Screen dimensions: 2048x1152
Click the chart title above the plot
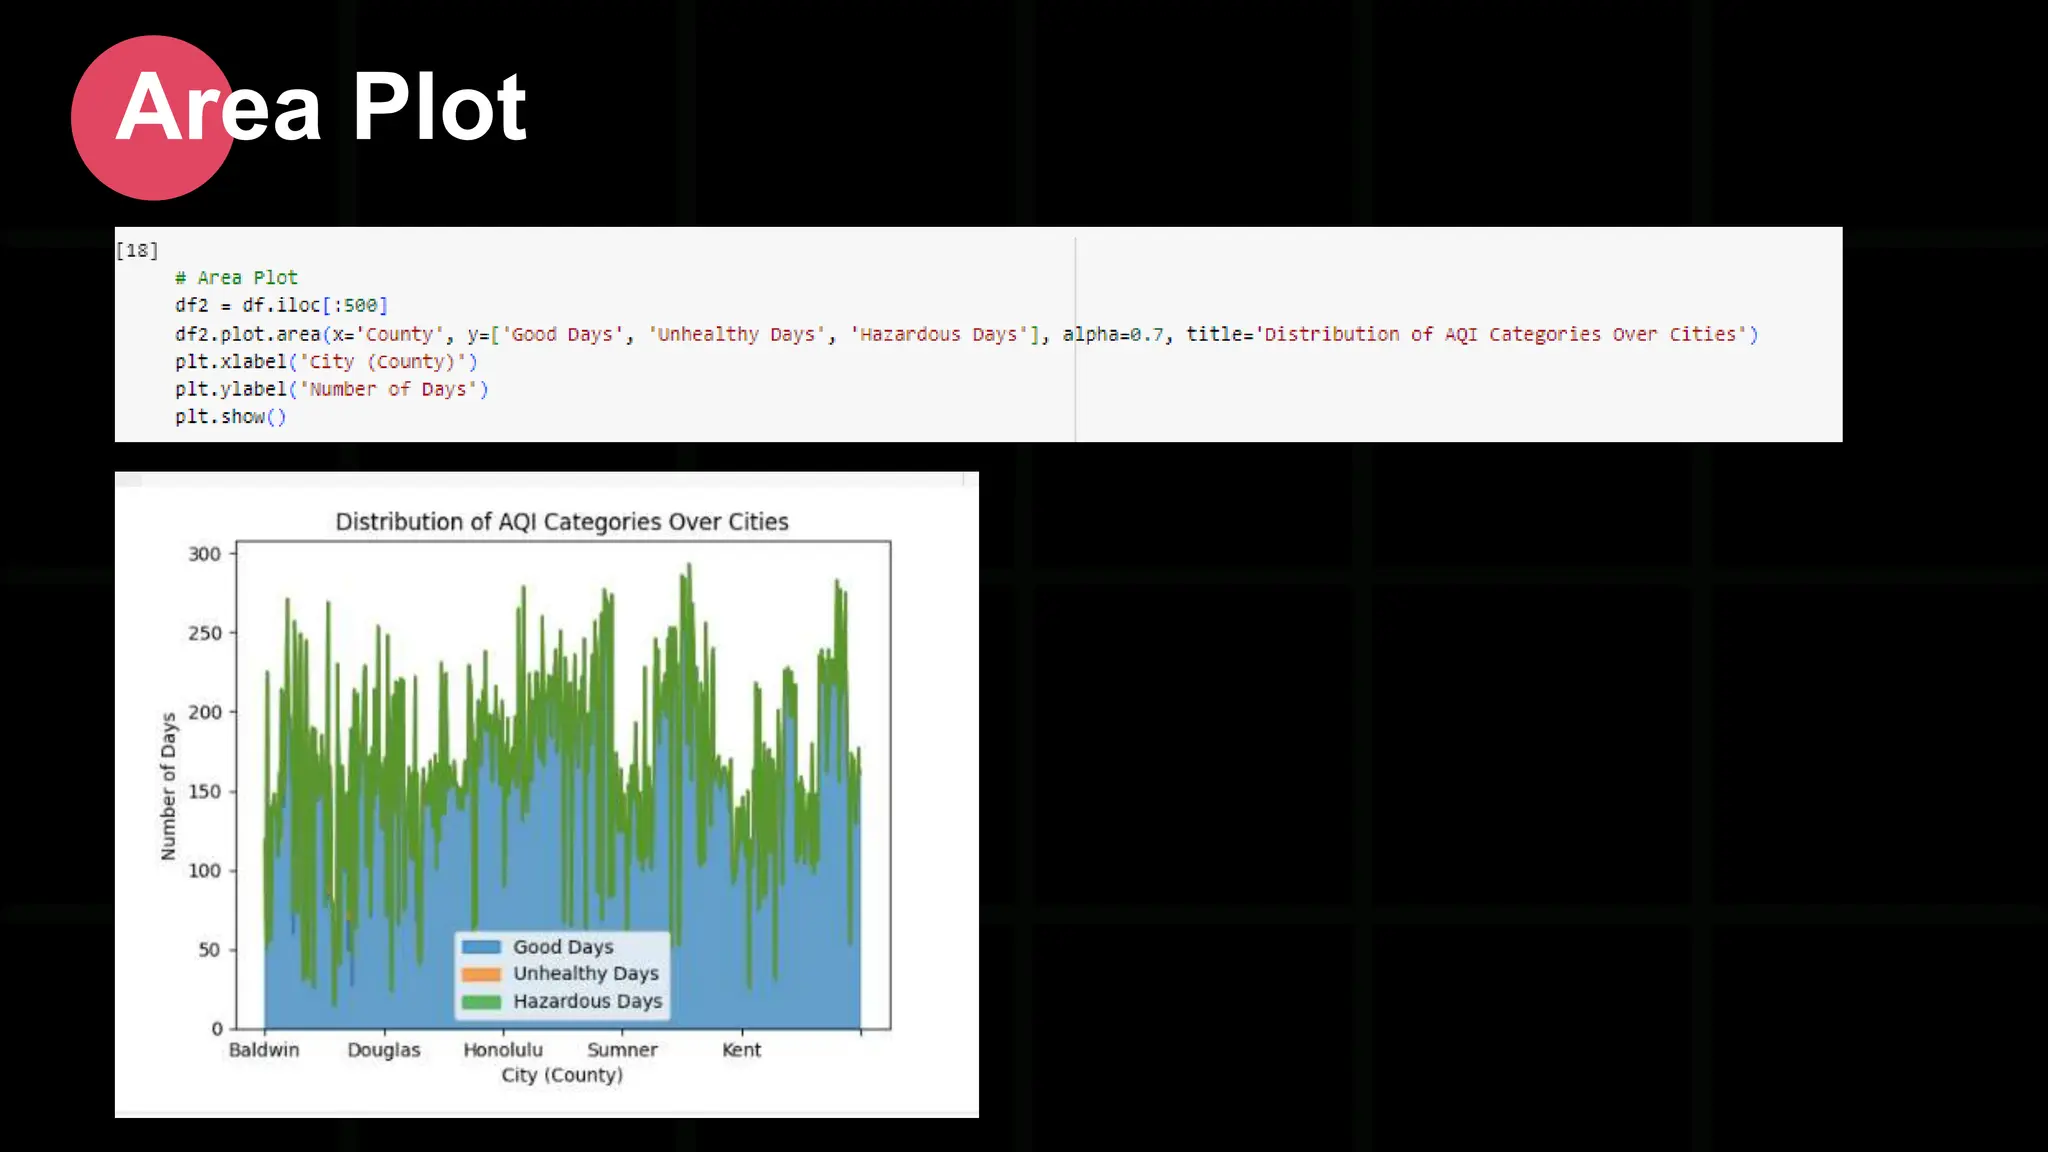click(x=561, y=522)
